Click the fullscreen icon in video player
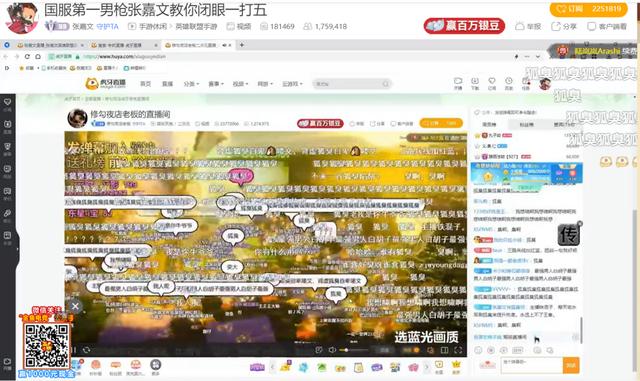This screenshot has height=381, width=640. 458,350
